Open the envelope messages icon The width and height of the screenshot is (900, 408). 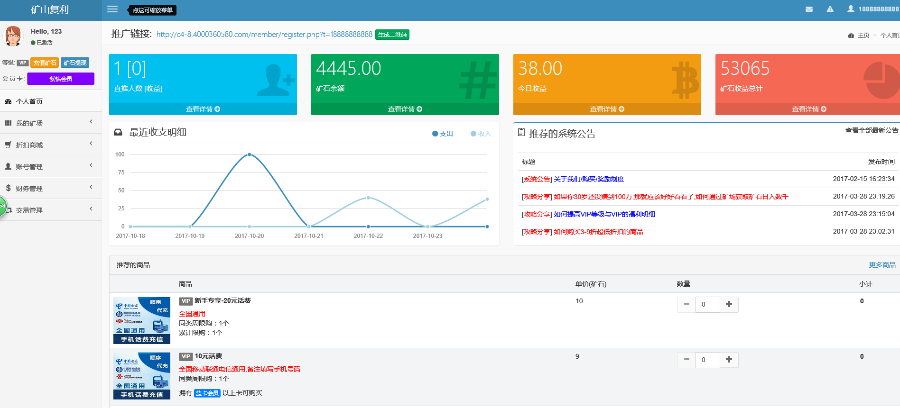(809, 9)
